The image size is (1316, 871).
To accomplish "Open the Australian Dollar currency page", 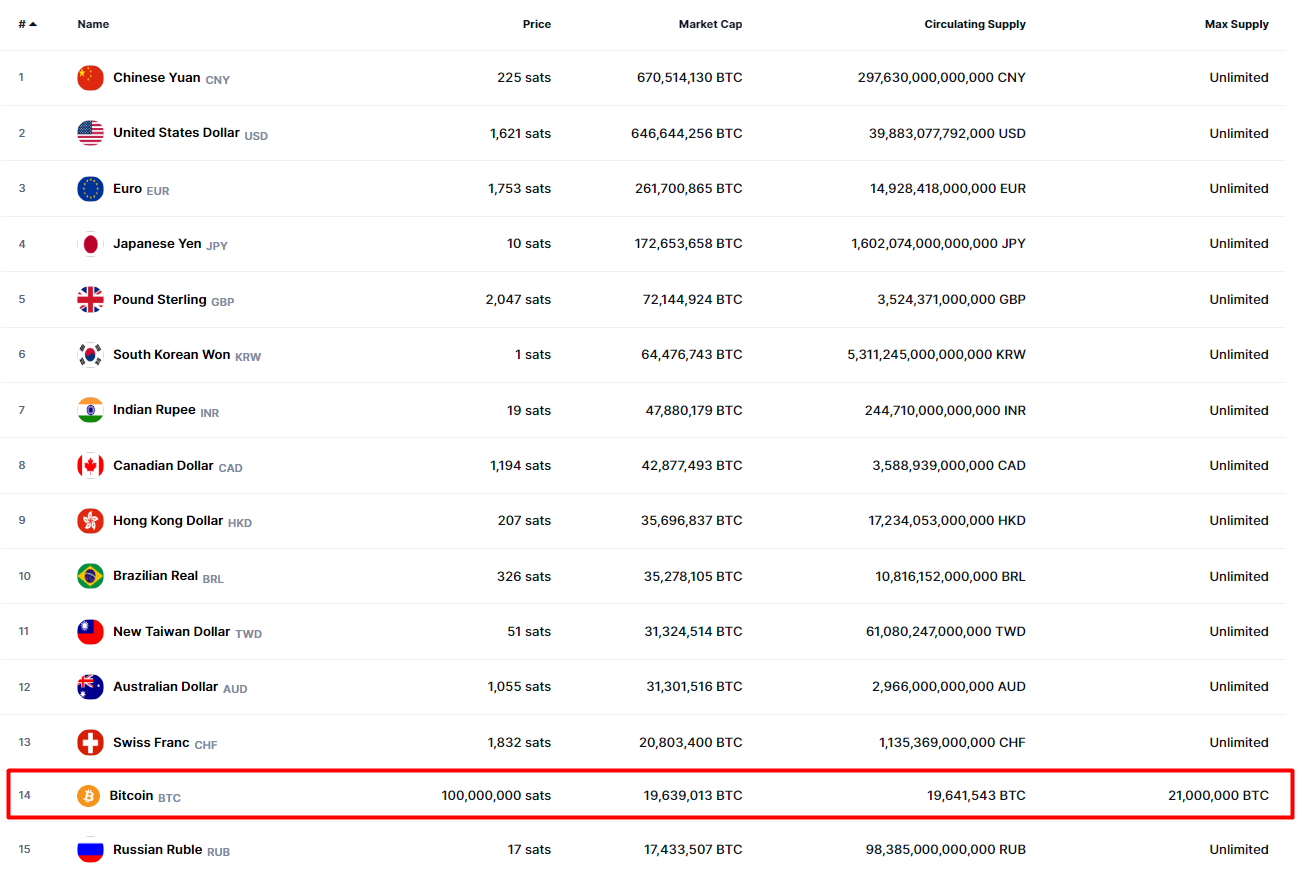I will click(x=165, y=686).
